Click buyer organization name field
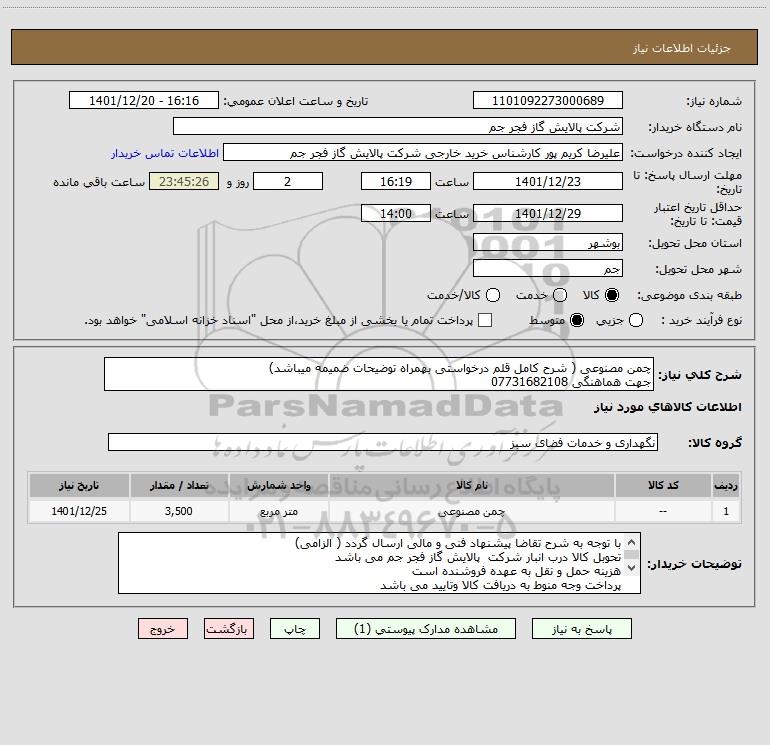 click(x=398, y=127)
